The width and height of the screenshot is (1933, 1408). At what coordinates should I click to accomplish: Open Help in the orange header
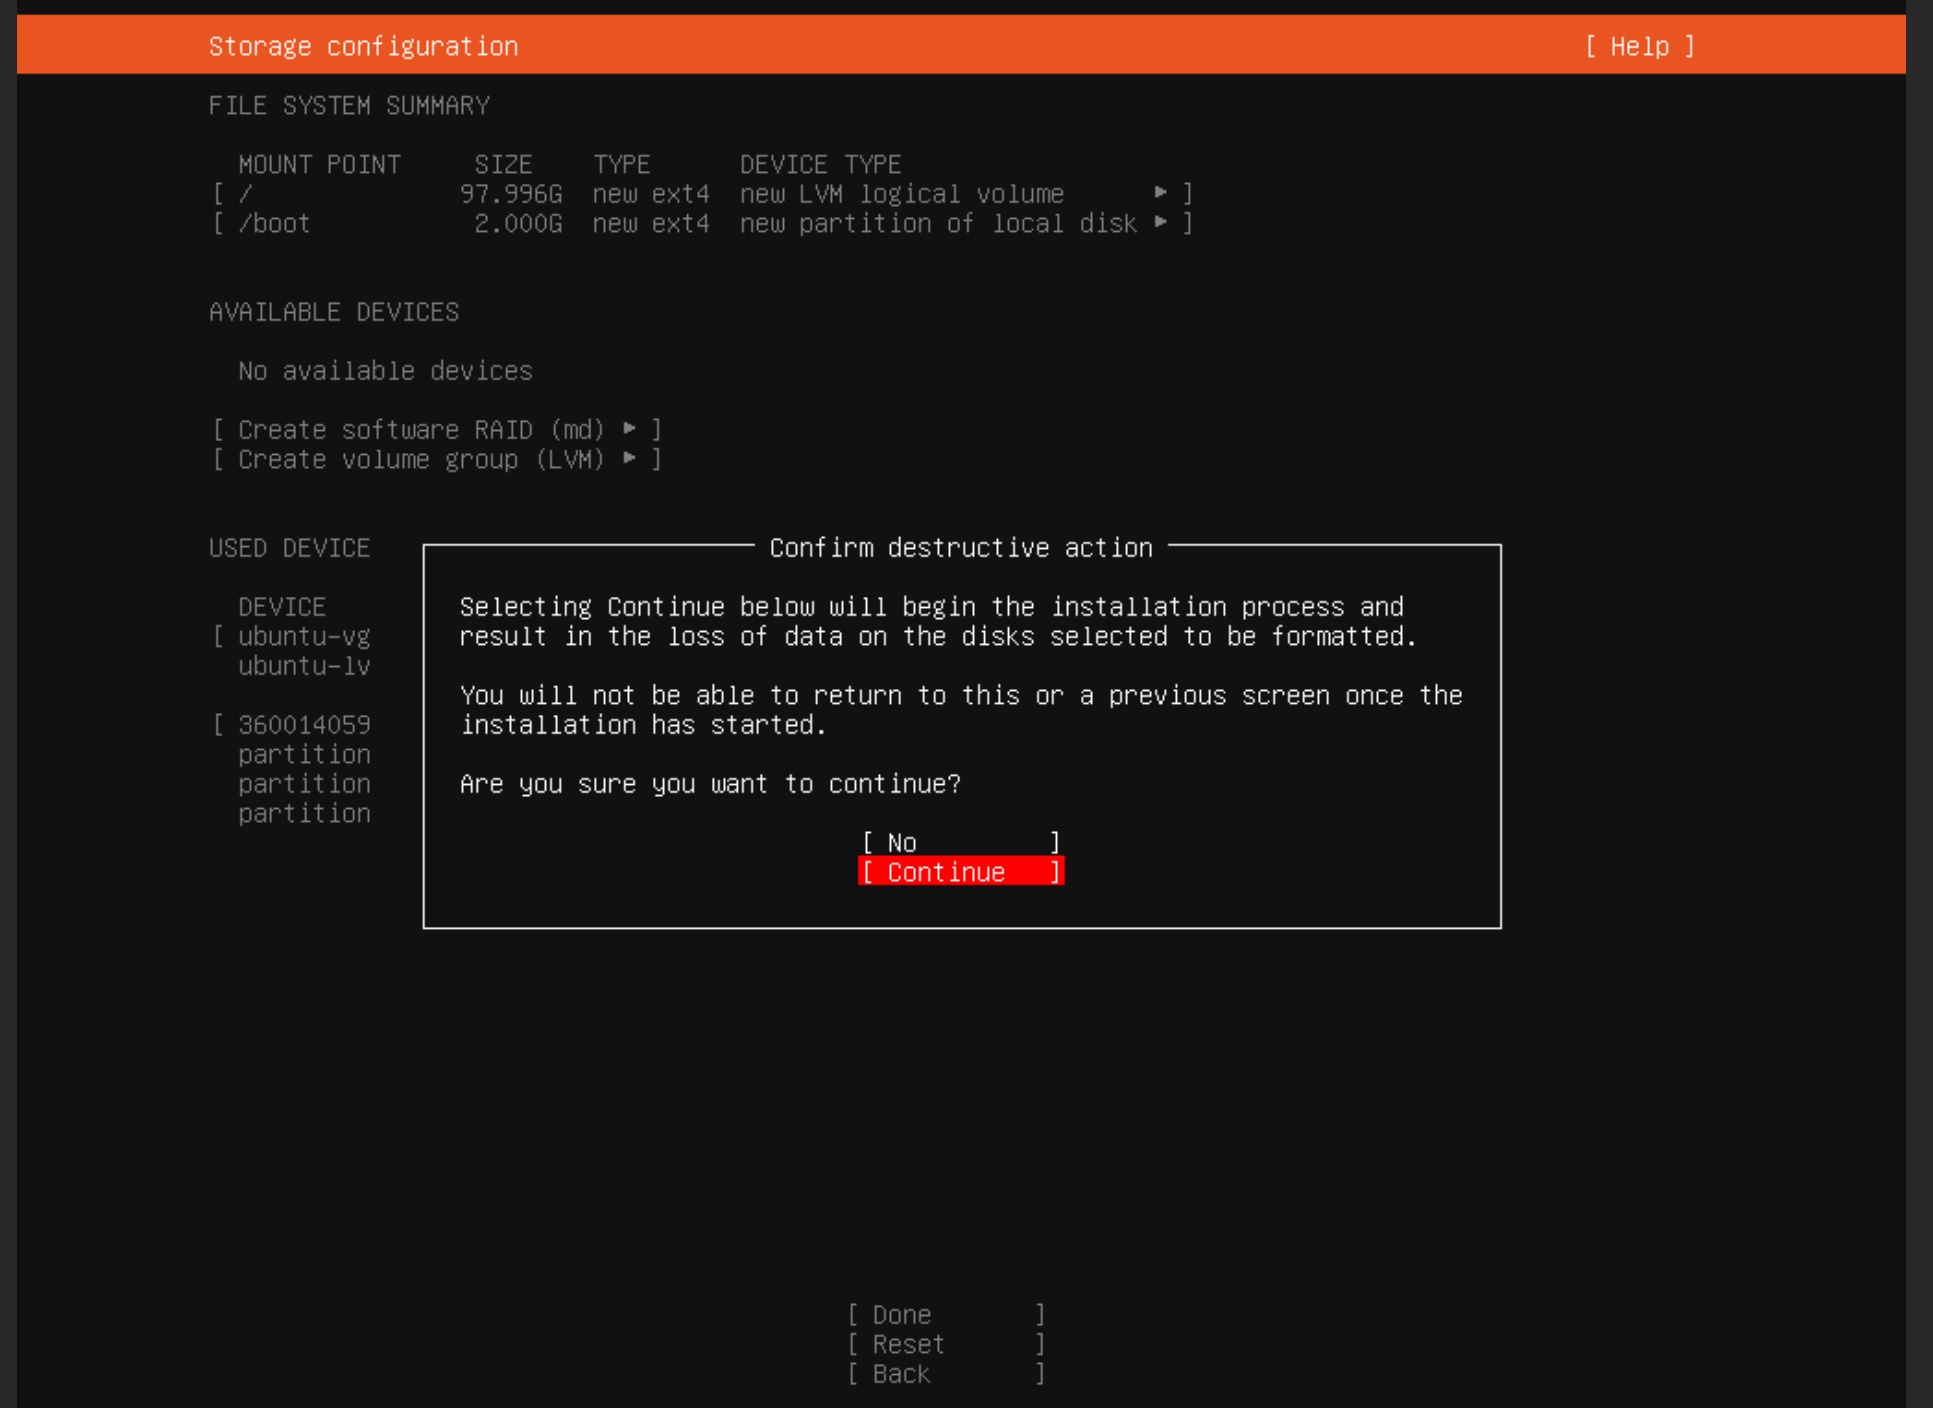[1639, 46]
